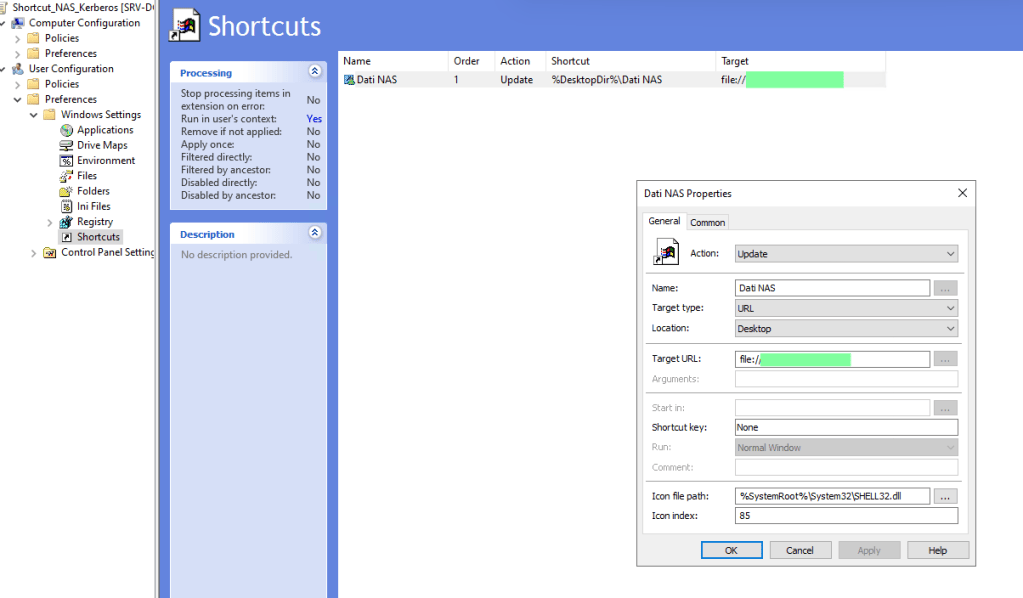Click the Computer Configuration icon

(x=18, y=23)
